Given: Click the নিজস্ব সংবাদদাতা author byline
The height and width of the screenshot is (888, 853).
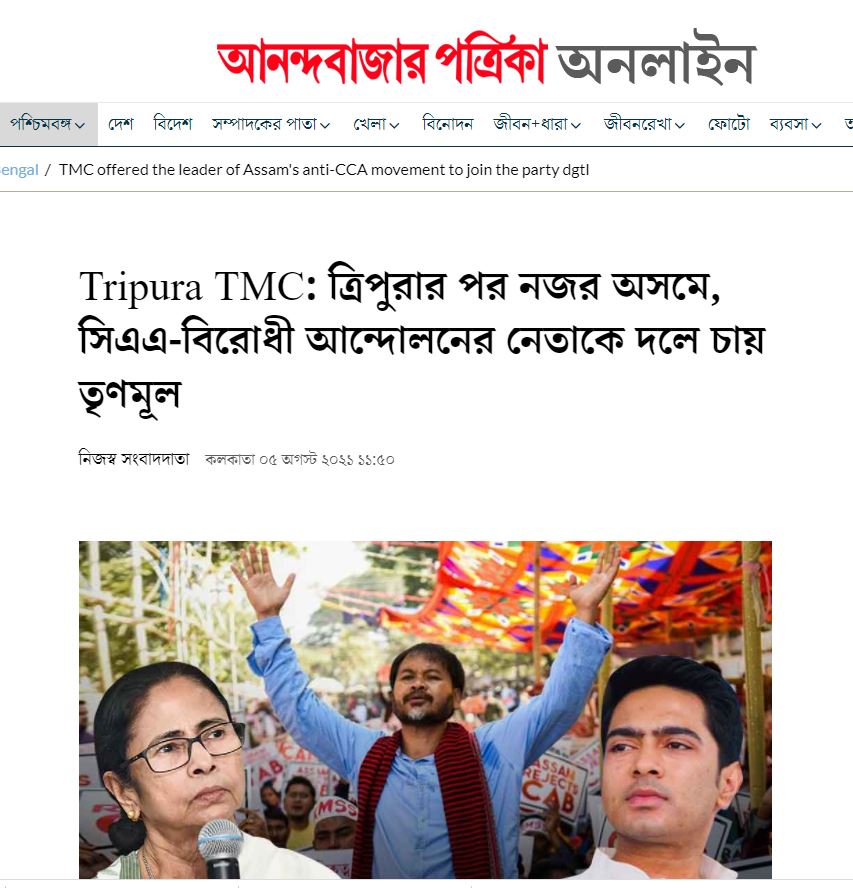Looking at the screenshot, I should coord(134,459).
